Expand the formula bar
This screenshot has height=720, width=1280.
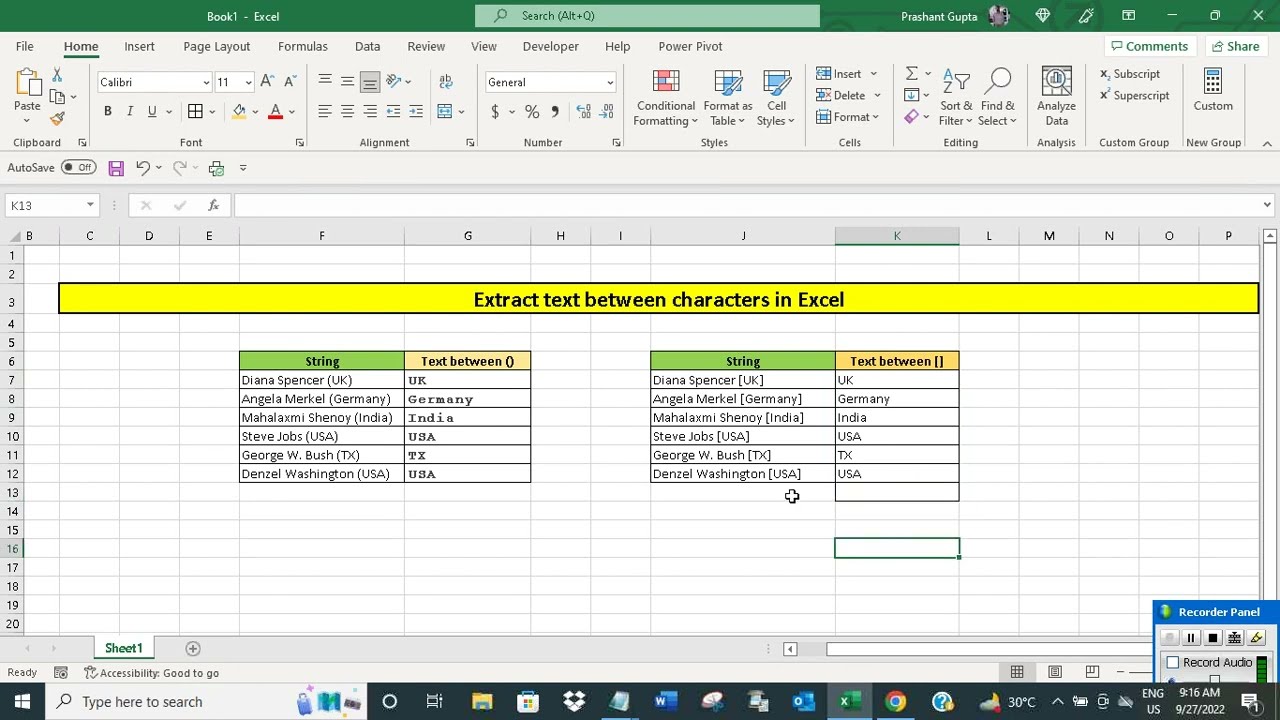(x=1267, y=205)
